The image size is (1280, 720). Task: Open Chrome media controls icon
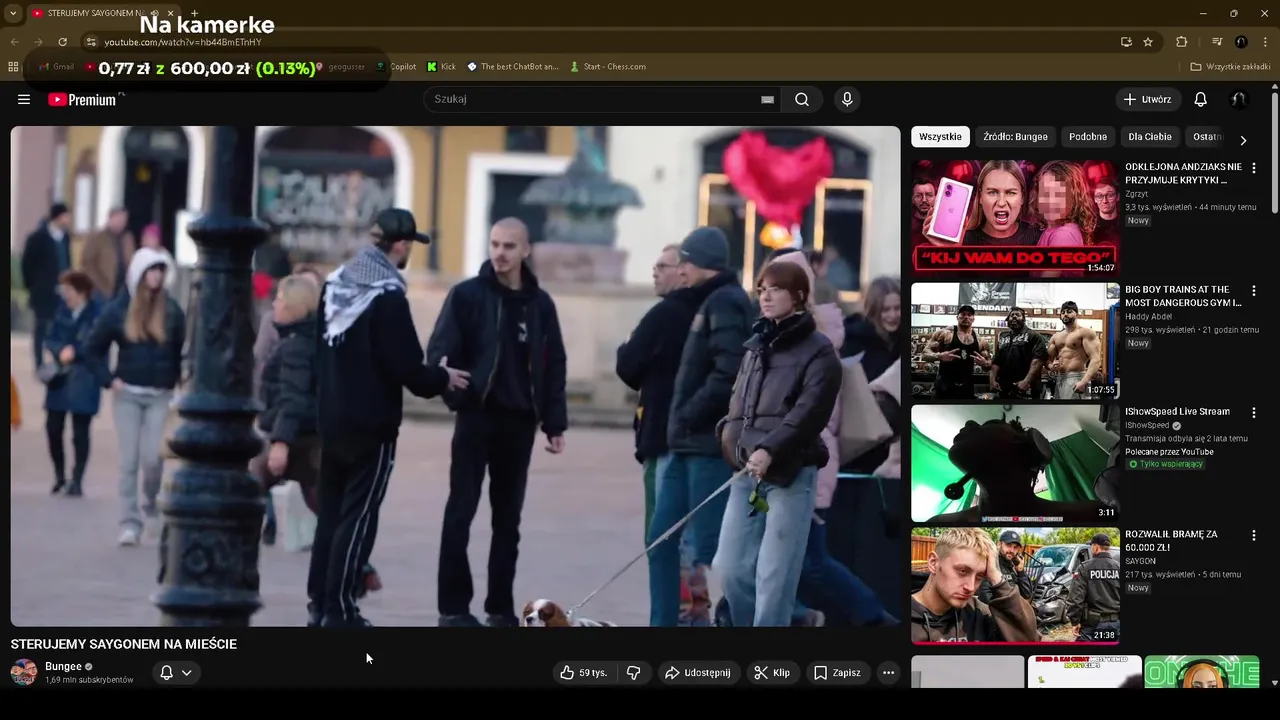click(x=1217, y=42)
